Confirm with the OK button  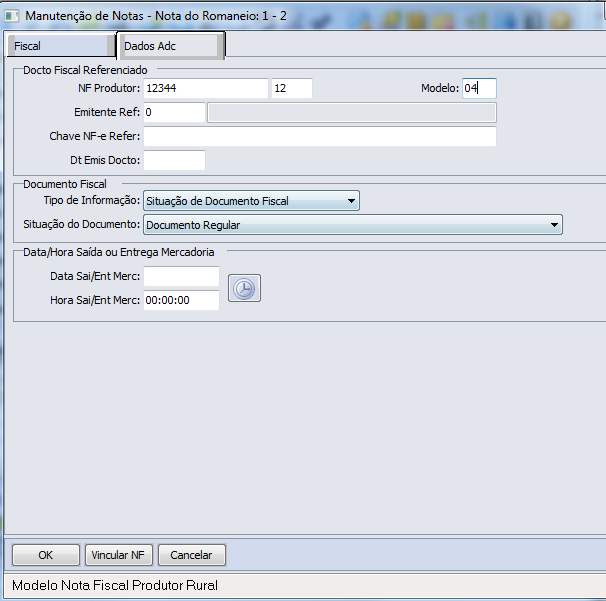click(46, 555)
